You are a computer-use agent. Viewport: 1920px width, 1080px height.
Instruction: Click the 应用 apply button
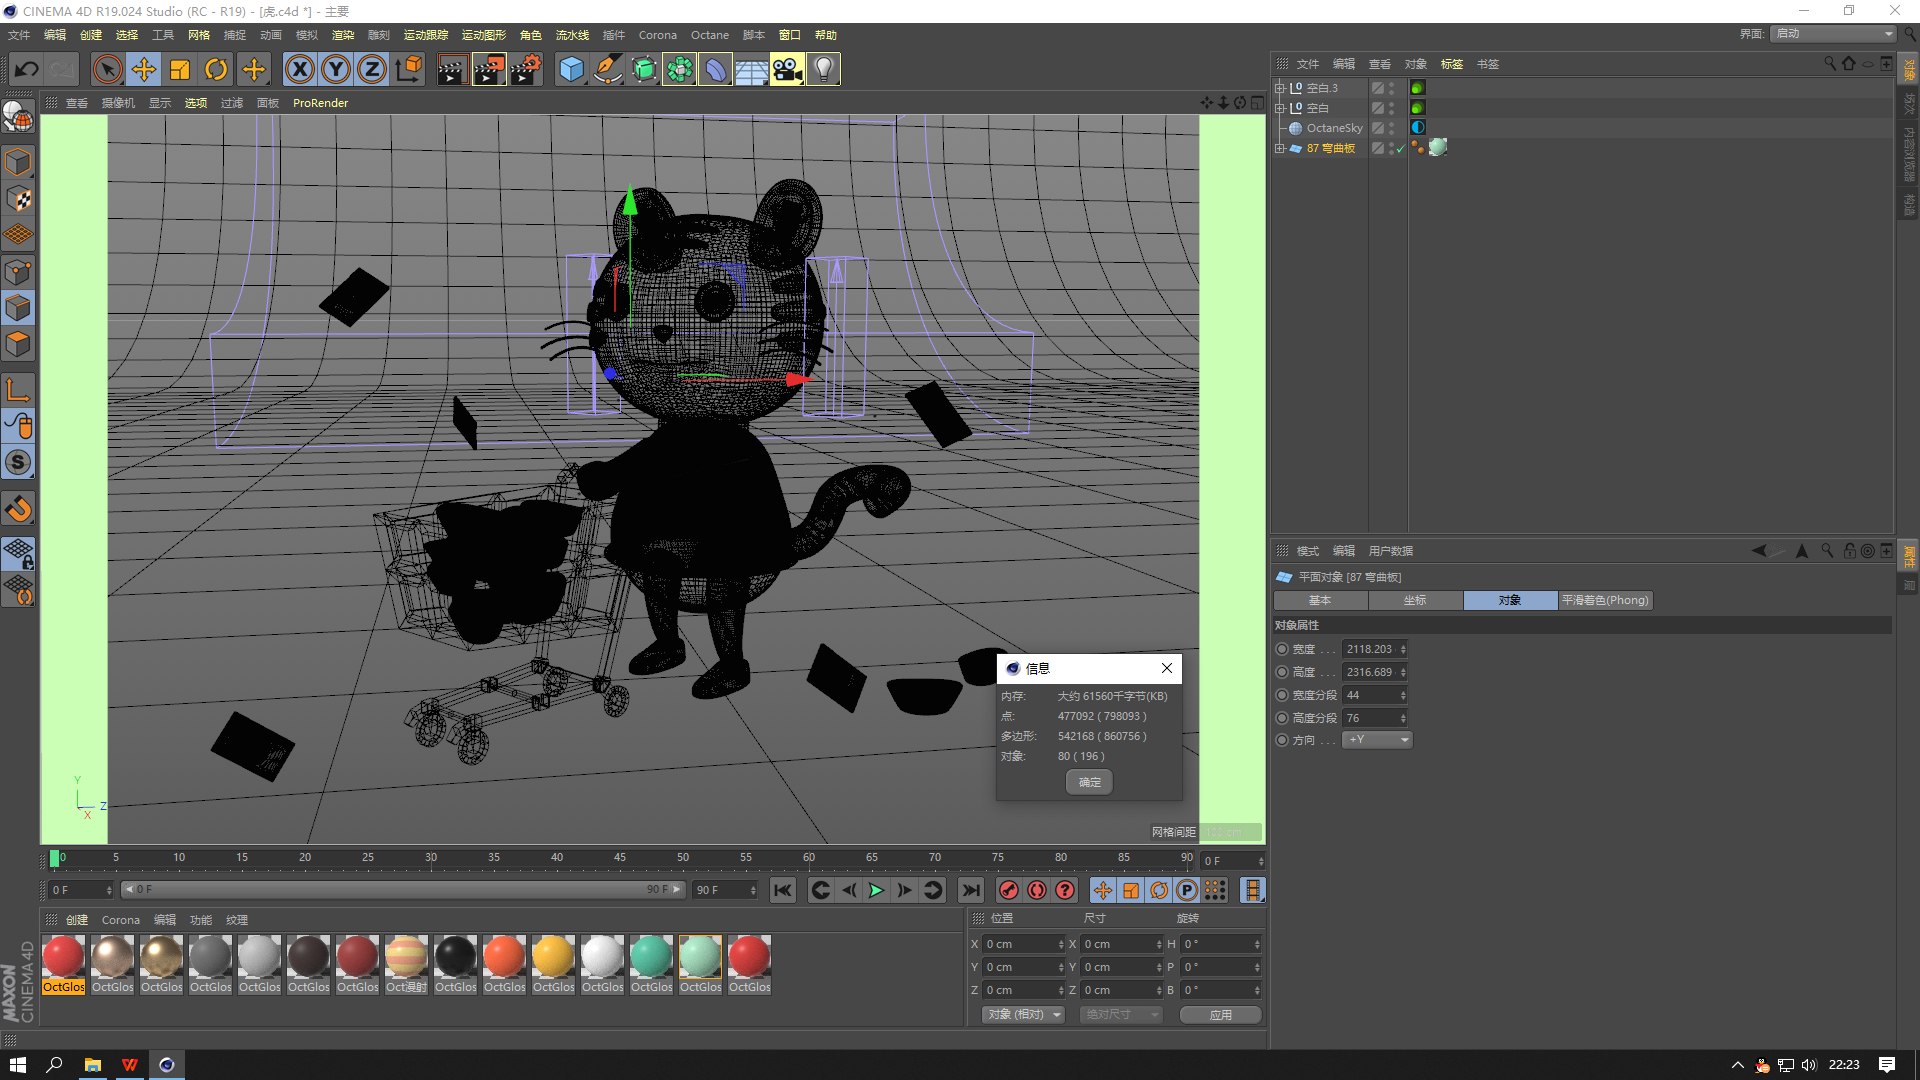(1221, 1014)
